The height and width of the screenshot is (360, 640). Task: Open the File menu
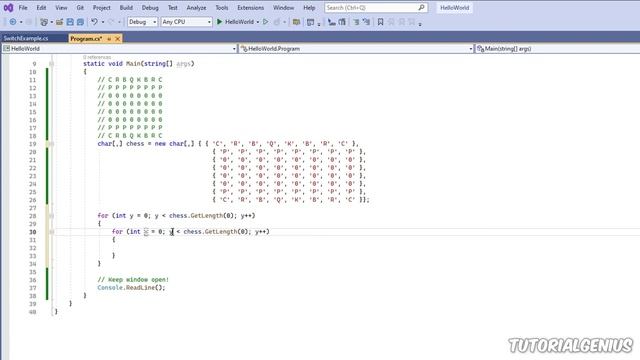tap(23, 8)
